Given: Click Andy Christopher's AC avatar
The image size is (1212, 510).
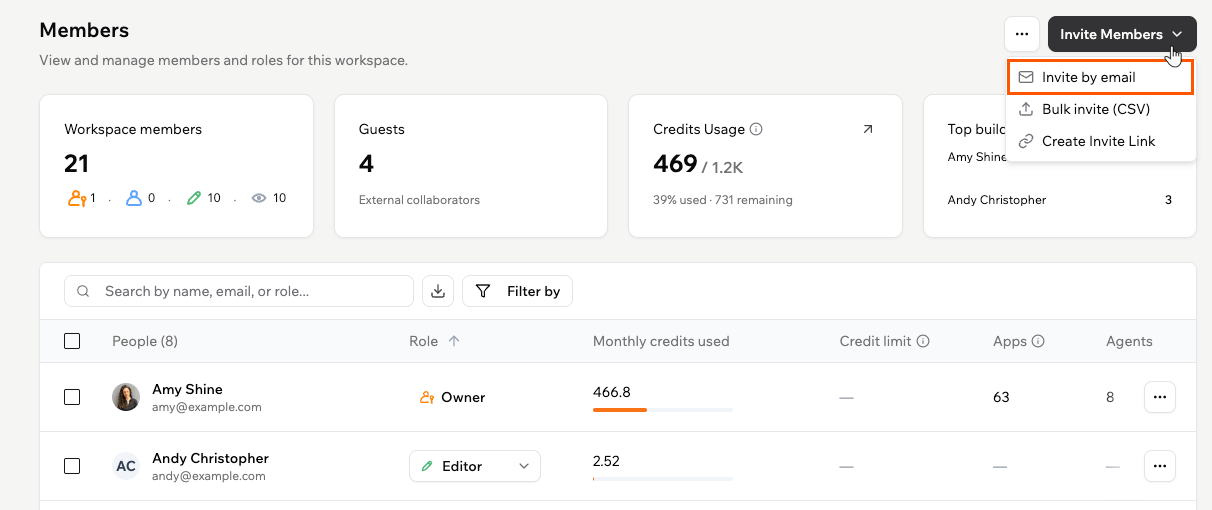Looking at the screenshot, I should pyautogui.click(x=126, y=466).
